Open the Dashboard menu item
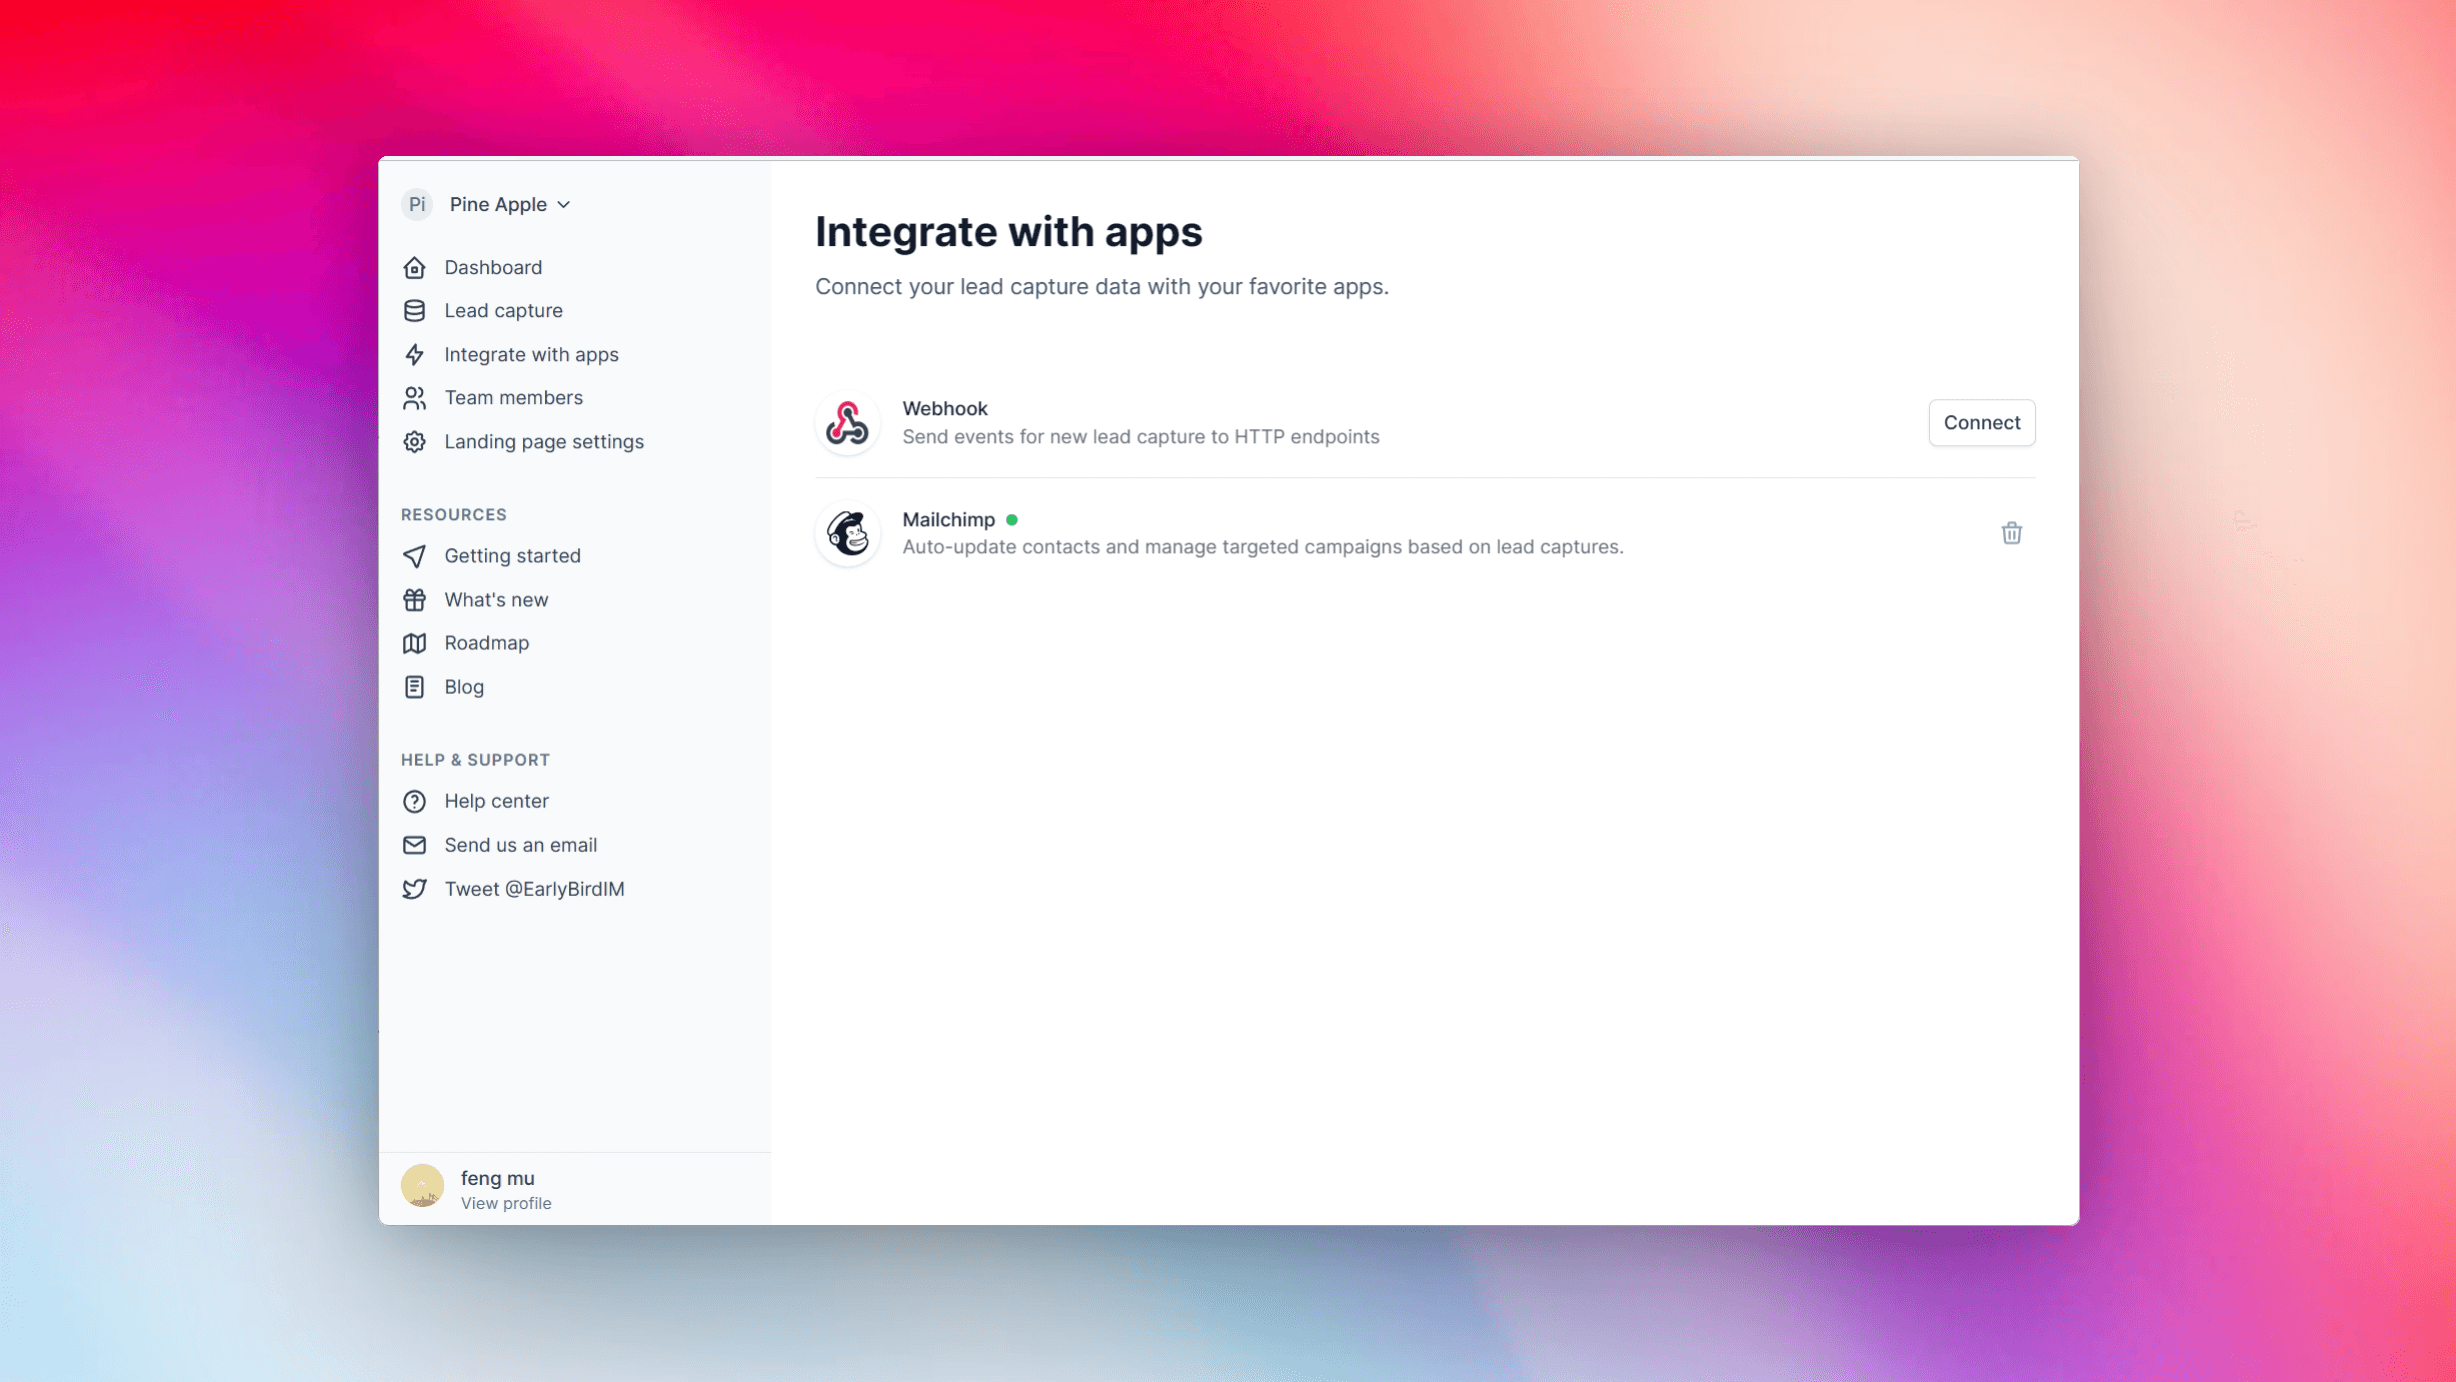This screenshot has width=2456, height=1382. [493, 267]
